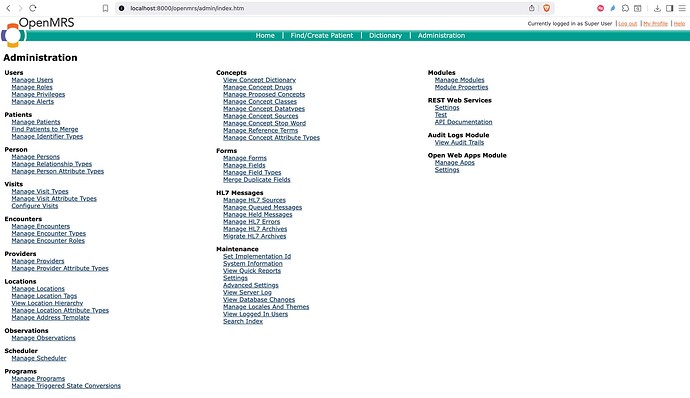Open Find/Create Patient in the navigation bar
Viewport: 690px width, 398px height.
[322, 36]
